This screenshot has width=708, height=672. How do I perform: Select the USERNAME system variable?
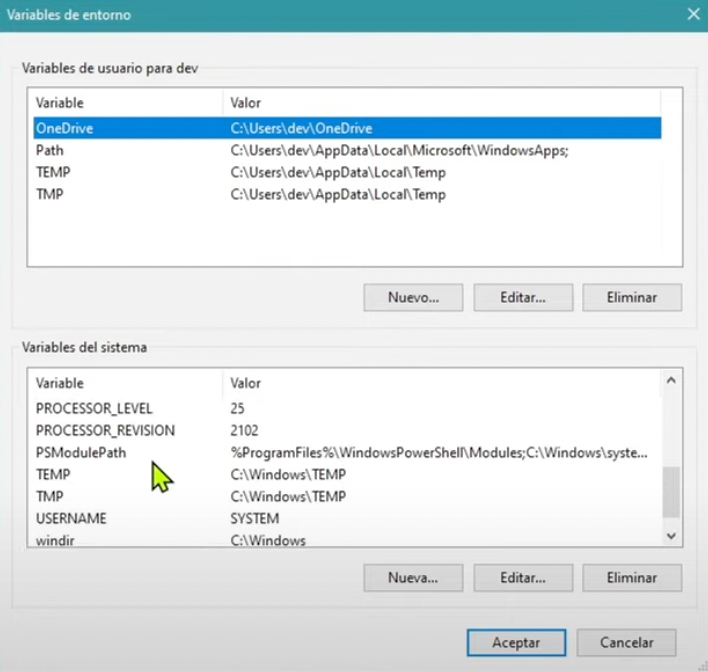coord(71,518)
